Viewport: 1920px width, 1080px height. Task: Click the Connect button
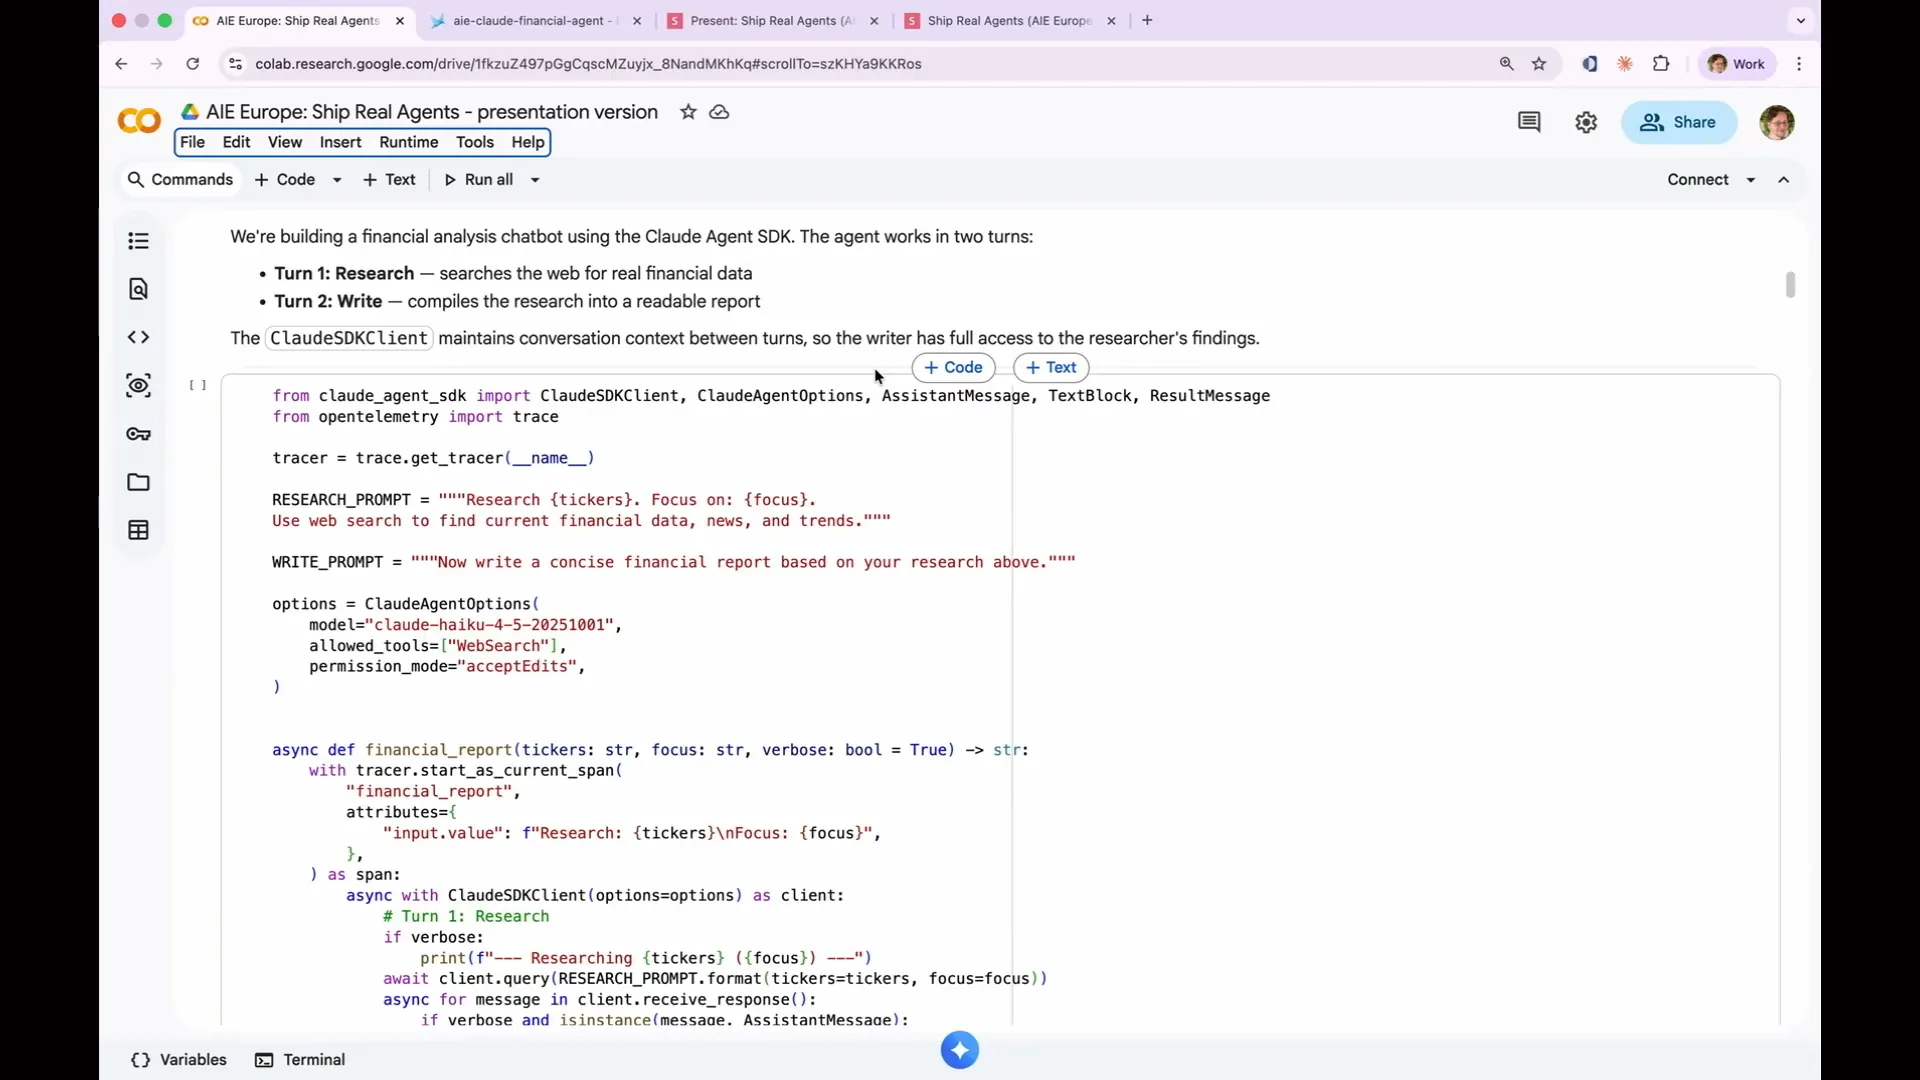(1697, 180)
